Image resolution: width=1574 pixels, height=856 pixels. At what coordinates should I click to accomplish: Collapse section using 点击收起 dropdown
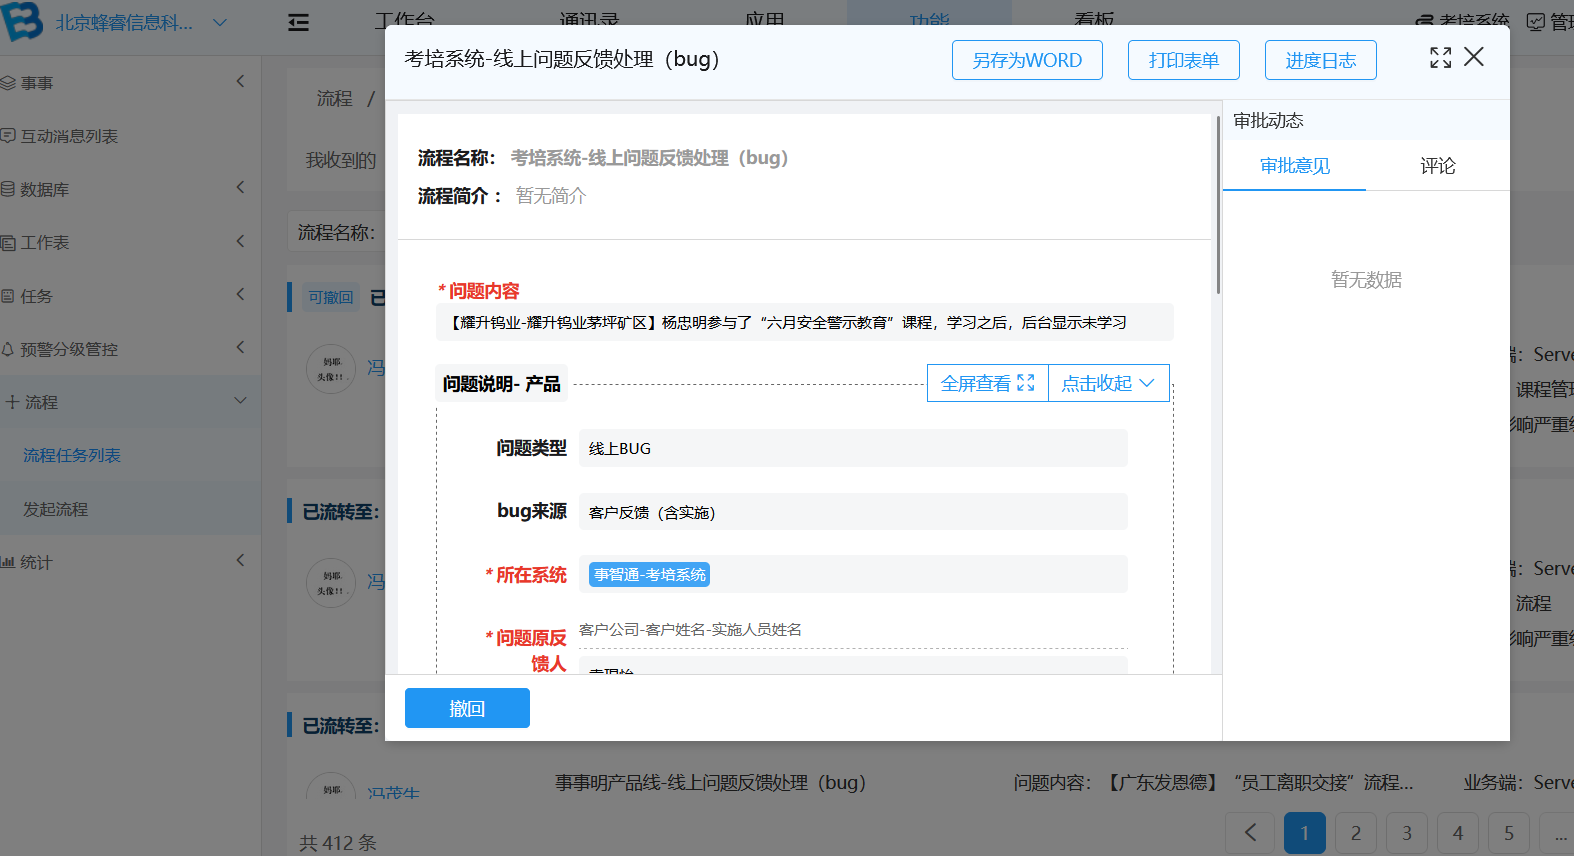point(1108,383)
